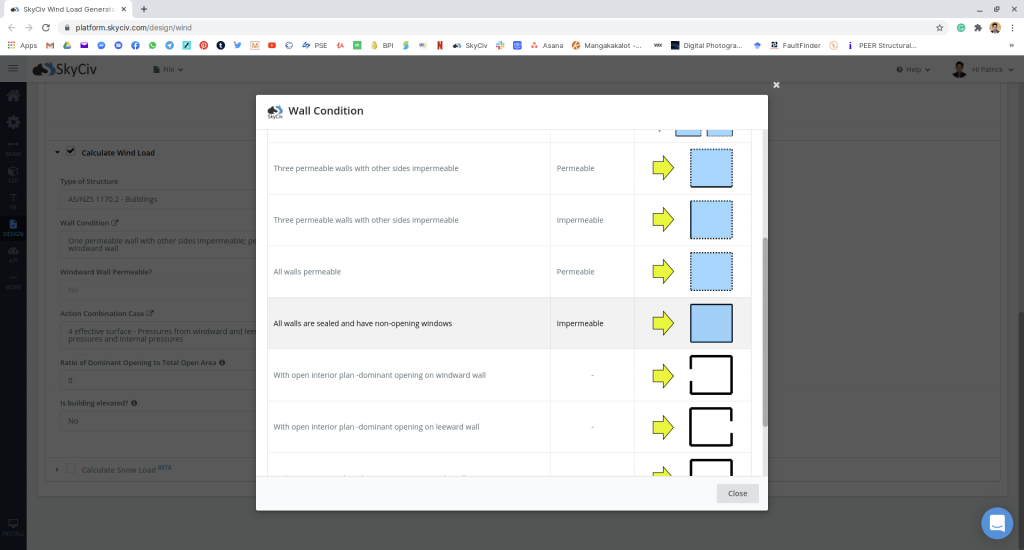Screen dimensions: 1024x550
Task: Click the yellow arrow in All walls permeable row
Action: pos(663,271)
